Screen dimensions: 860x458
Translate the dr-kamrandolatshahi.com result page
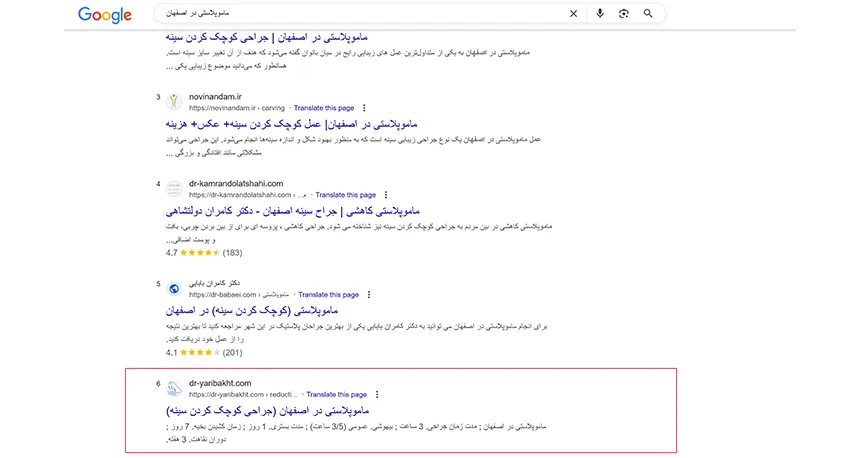pyautogui.click(x=345, y=195)
